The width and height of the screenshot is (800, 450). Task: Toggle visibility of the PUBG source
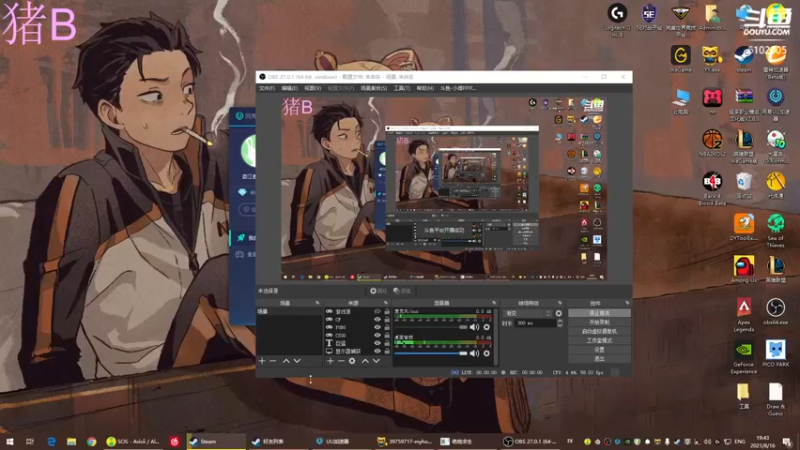[378, 327]
